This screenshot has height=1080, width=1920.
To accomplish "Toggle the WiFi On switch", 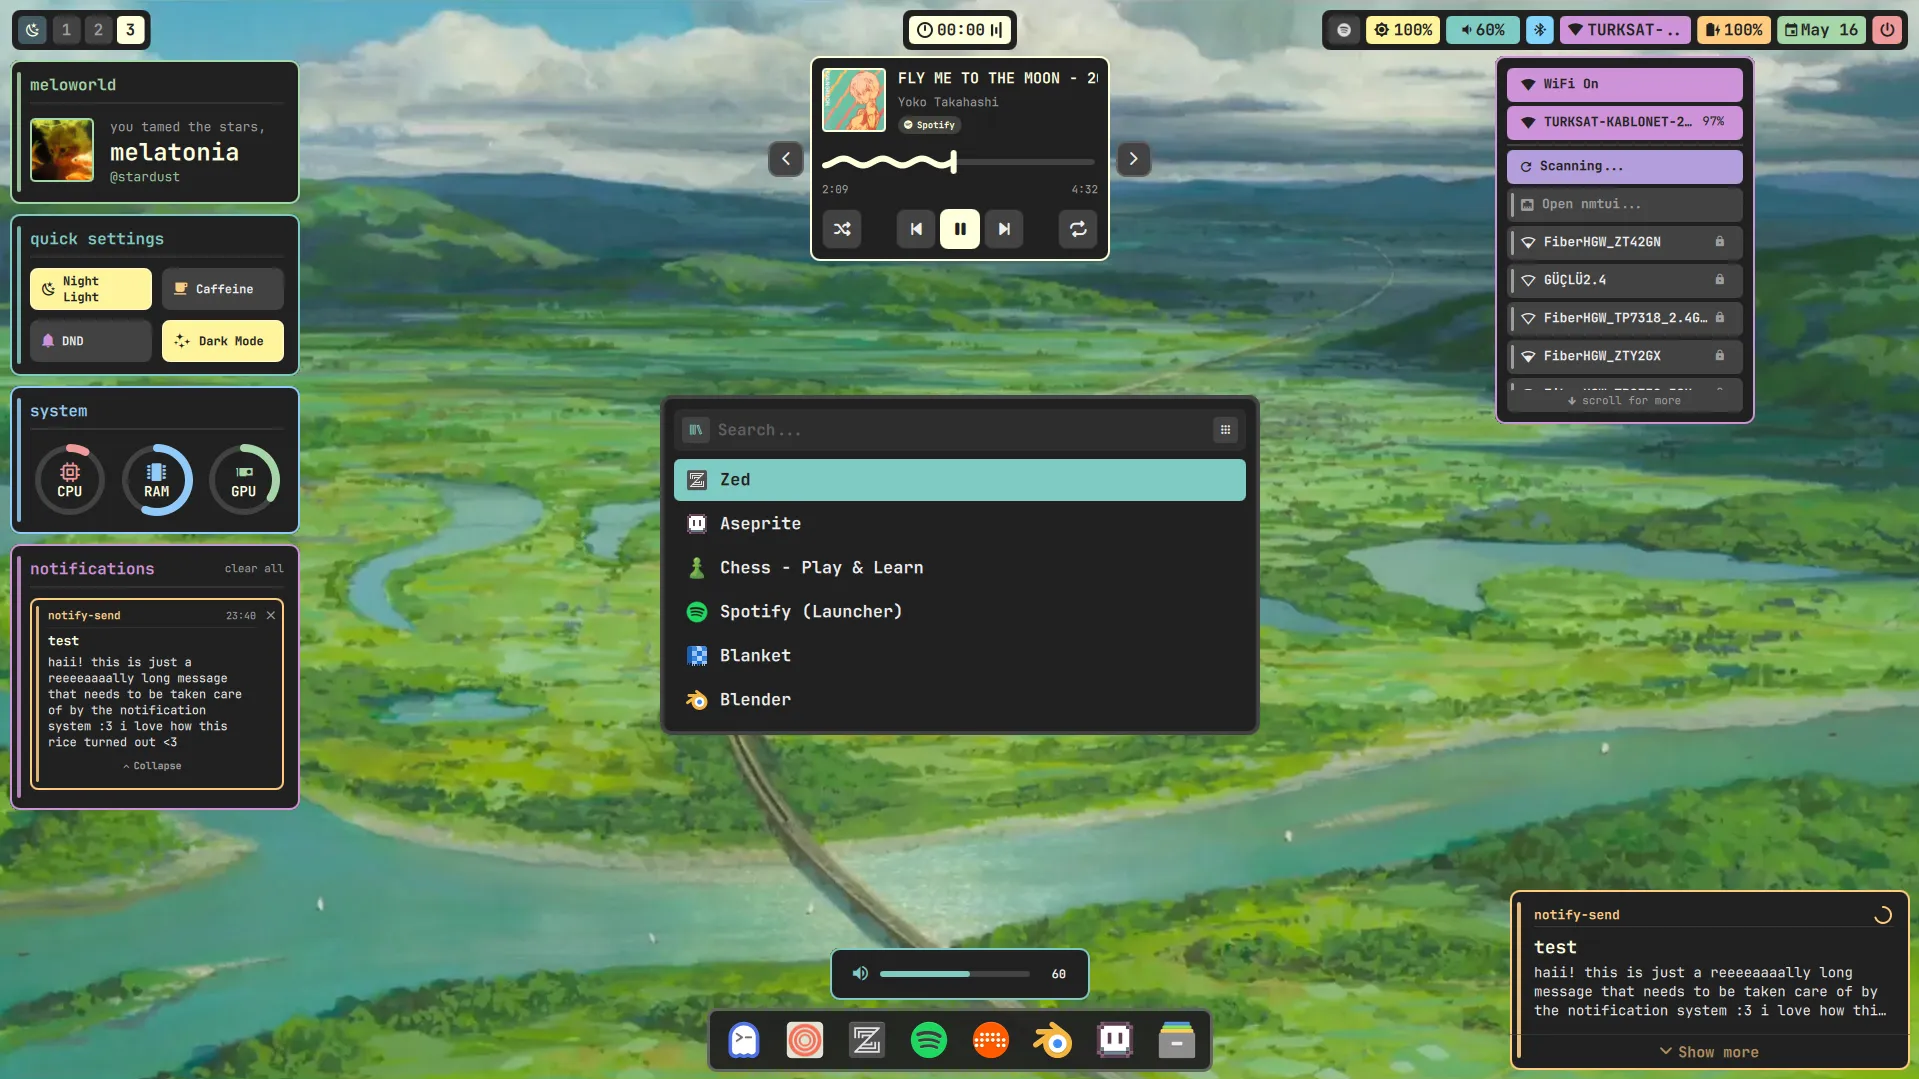I will [1625, 84].
